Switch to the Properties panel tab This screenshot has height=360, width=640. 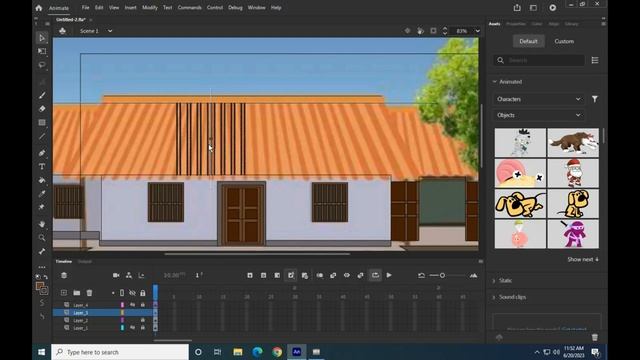point(516,24)
